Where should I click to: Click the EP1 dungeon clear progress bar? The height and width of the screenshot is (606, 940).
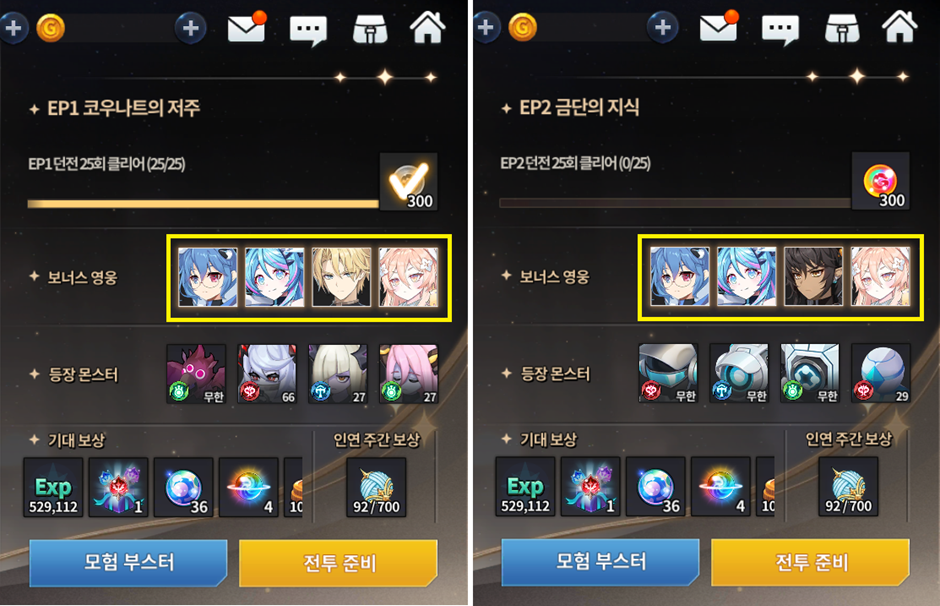pyautogui.click(x=203, y=204)
